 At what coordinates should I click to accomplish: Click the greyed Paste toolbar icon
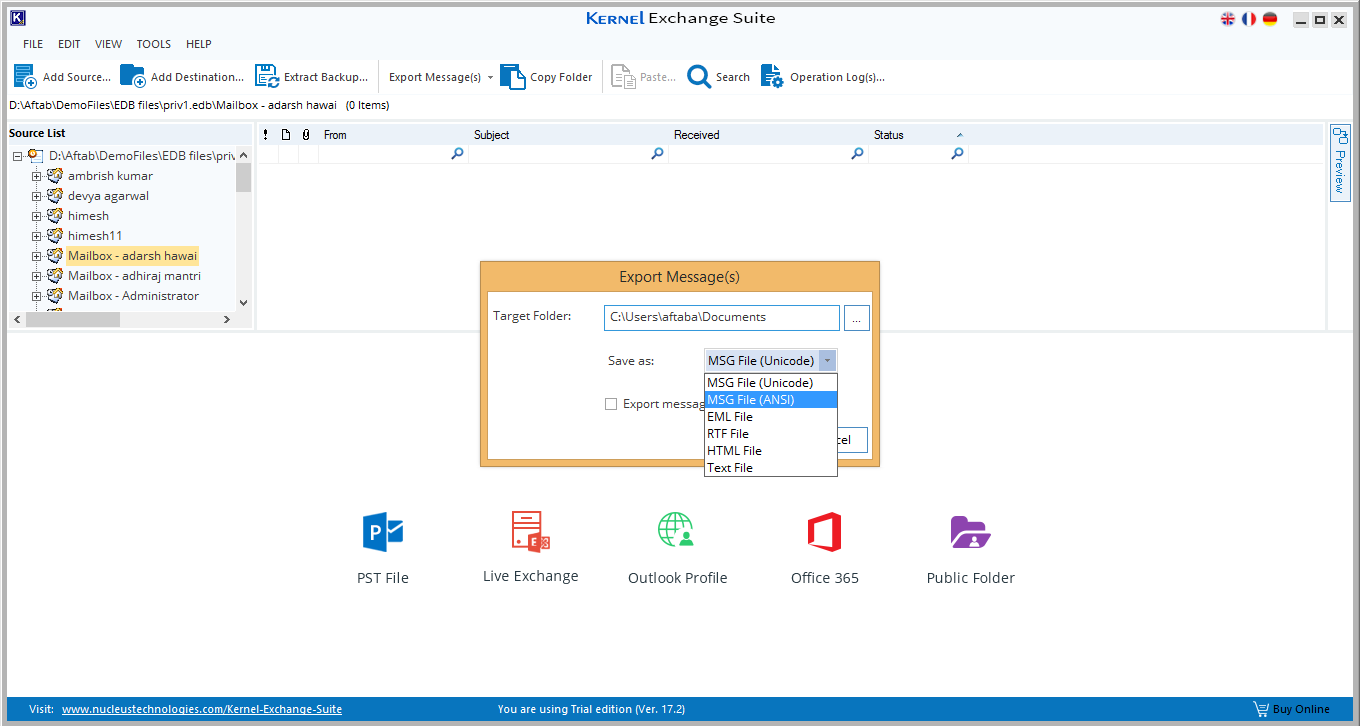[622, 77]
